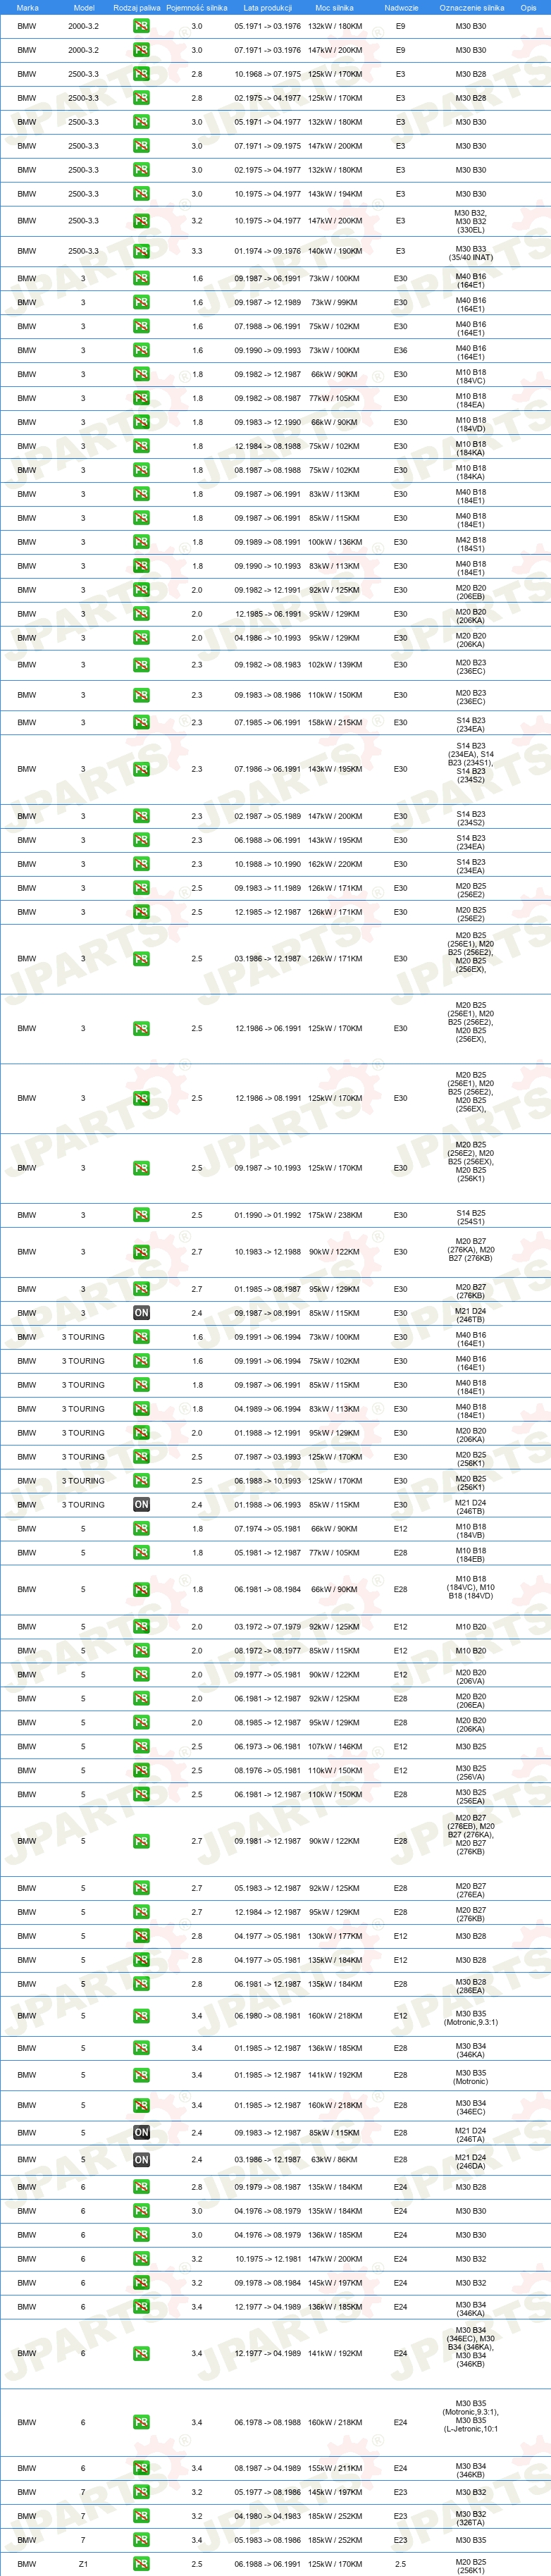Select engine code M10 B18 (184EA)
Viewport: 551px width, 2576px height.
point(471,400)
